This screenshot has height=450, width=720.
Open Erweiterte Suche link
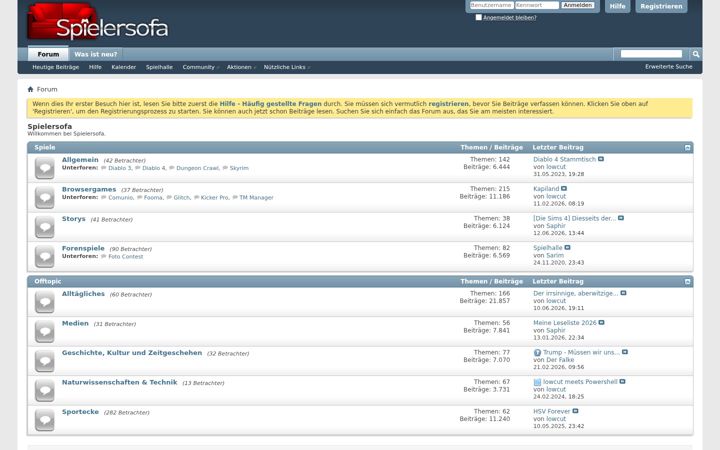669,67
